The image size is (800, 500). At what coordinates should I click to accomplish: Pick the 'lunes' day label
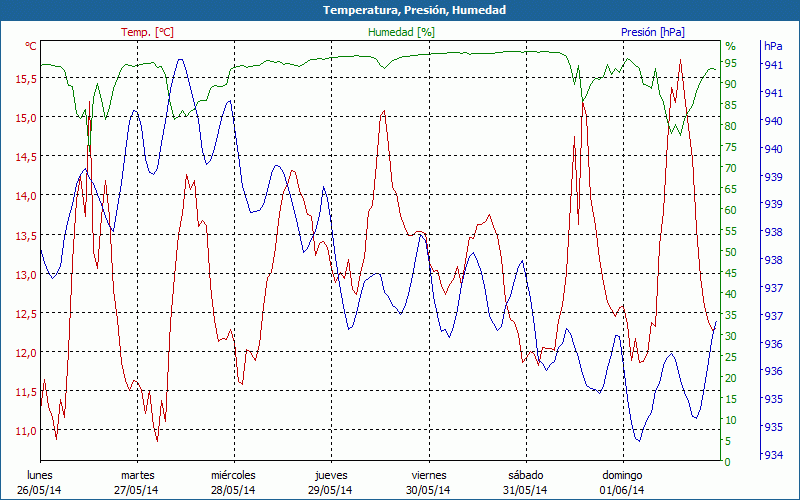pyautogui.click(x=39, y=475)
